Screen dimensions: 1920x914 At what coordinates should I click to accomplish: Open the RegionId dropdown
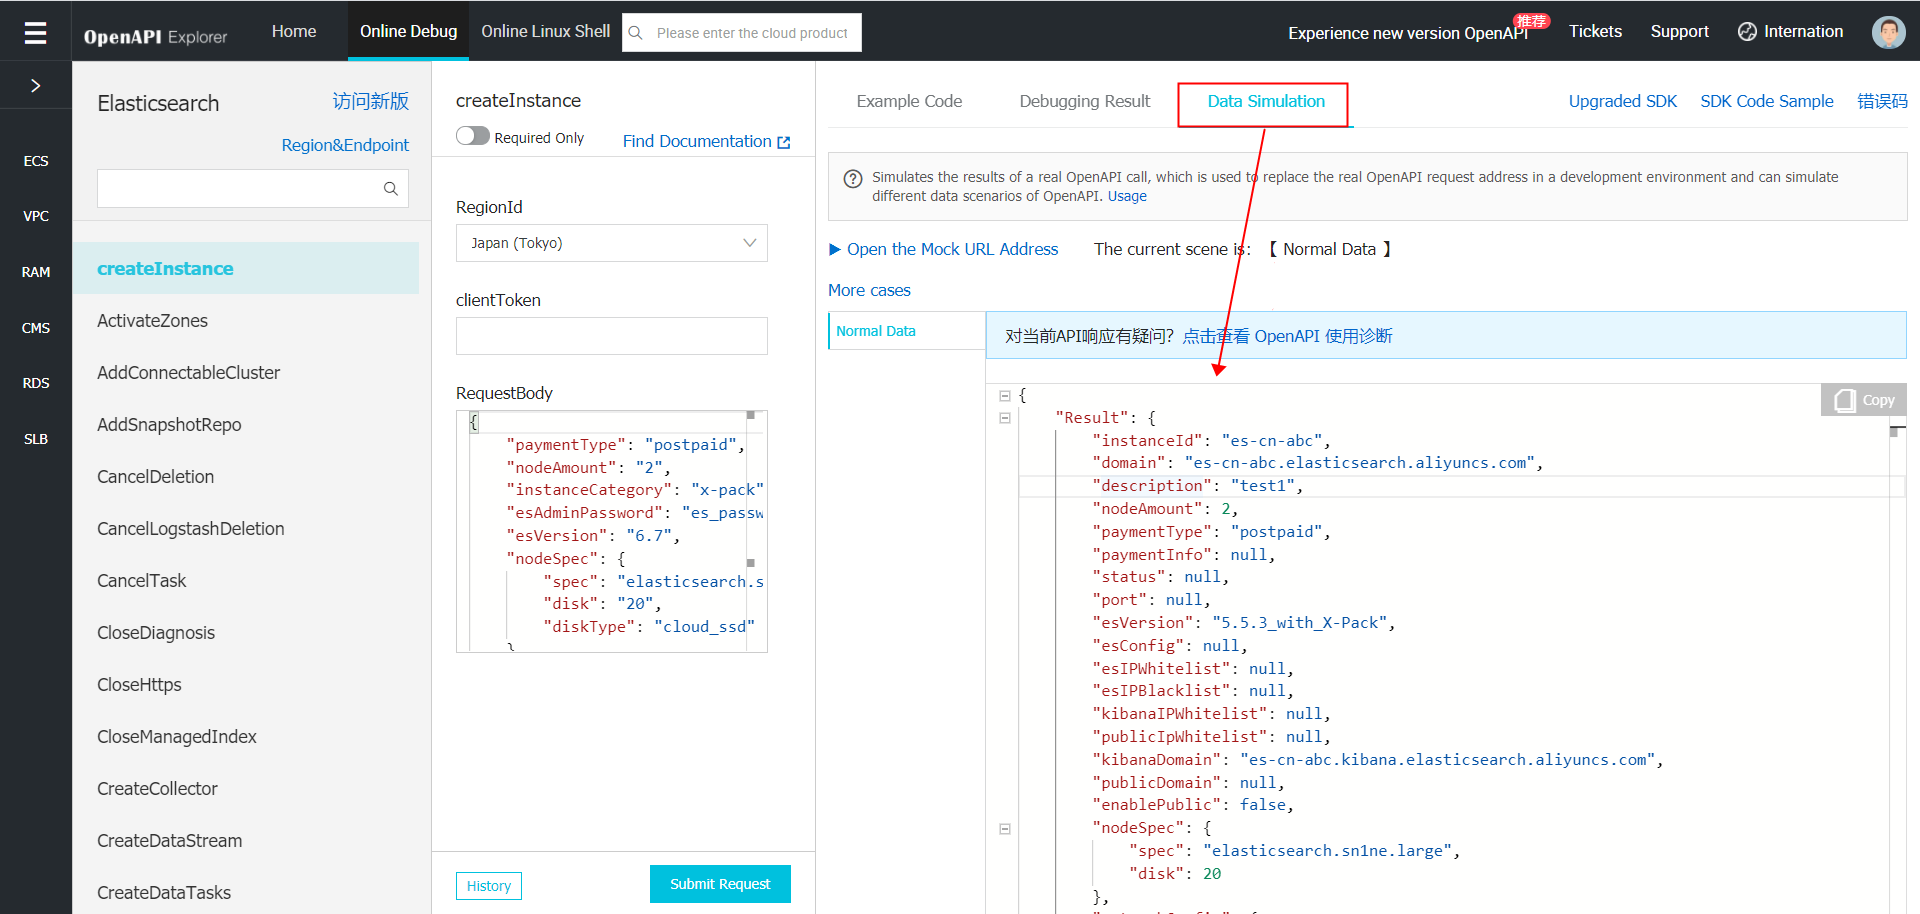click(x=612, y=243)
